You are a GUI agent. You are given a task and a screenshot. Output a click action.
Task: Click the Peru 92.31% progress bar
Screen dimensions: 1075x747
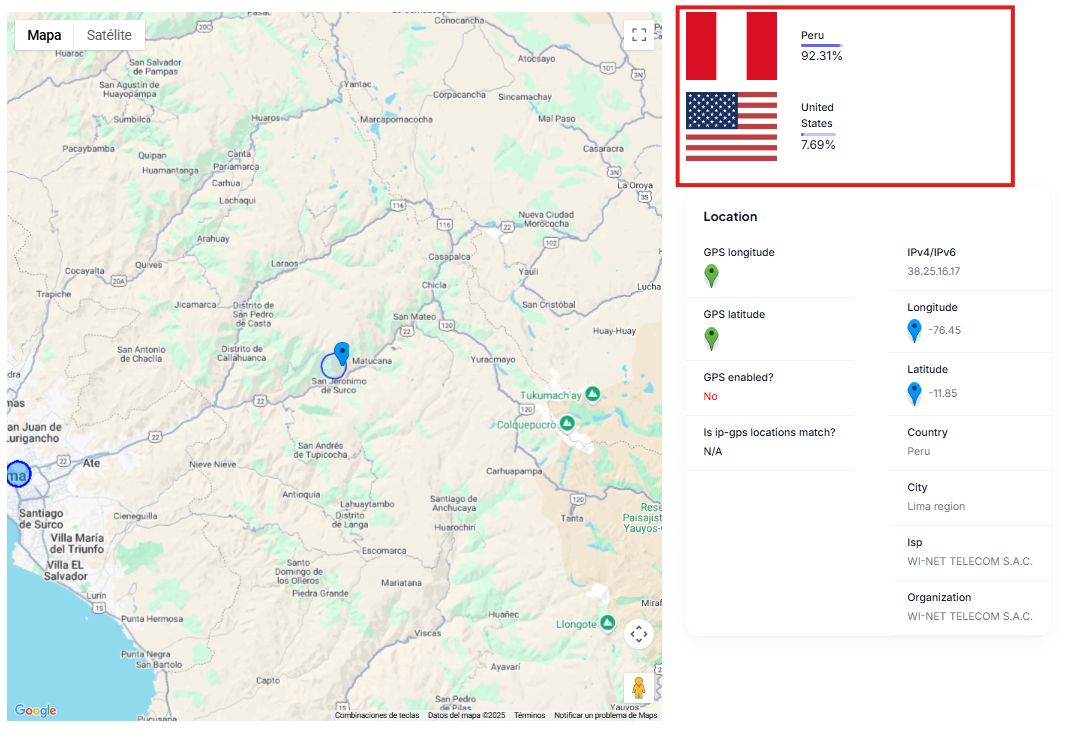821,46
